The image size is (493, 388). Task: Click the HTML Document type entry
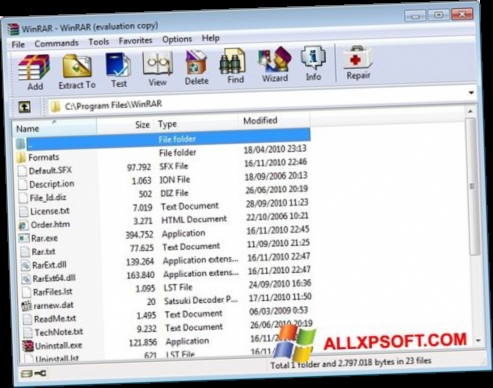[194, 220]
